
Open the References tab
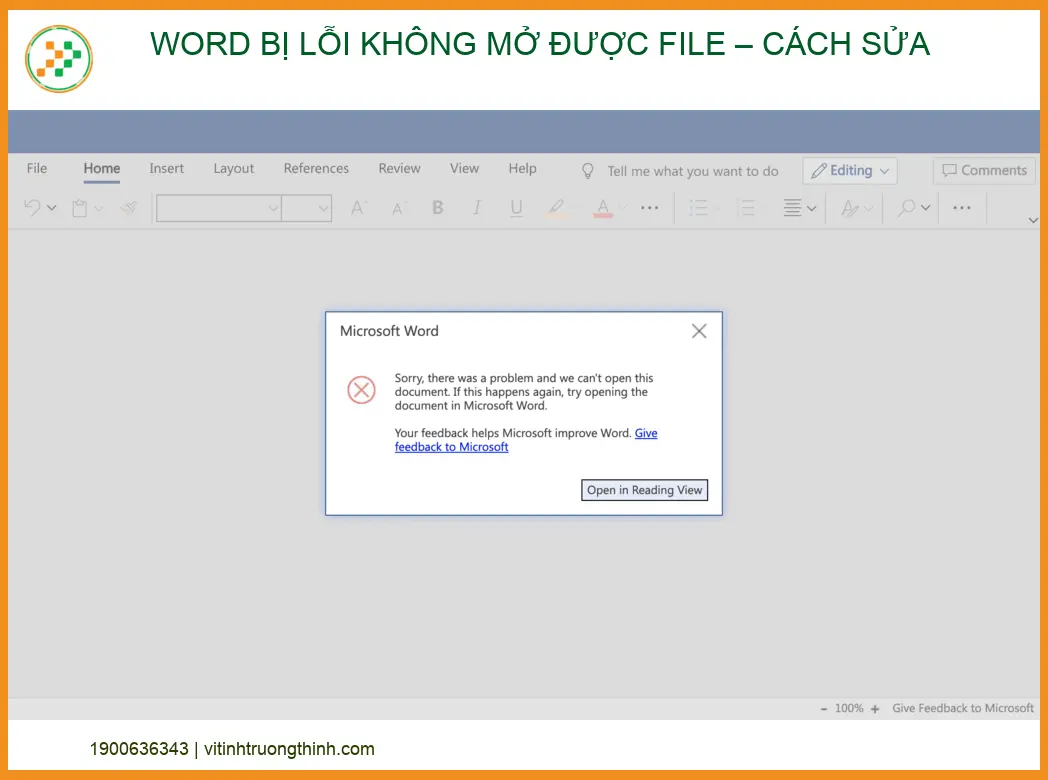[x=316, y=168]
